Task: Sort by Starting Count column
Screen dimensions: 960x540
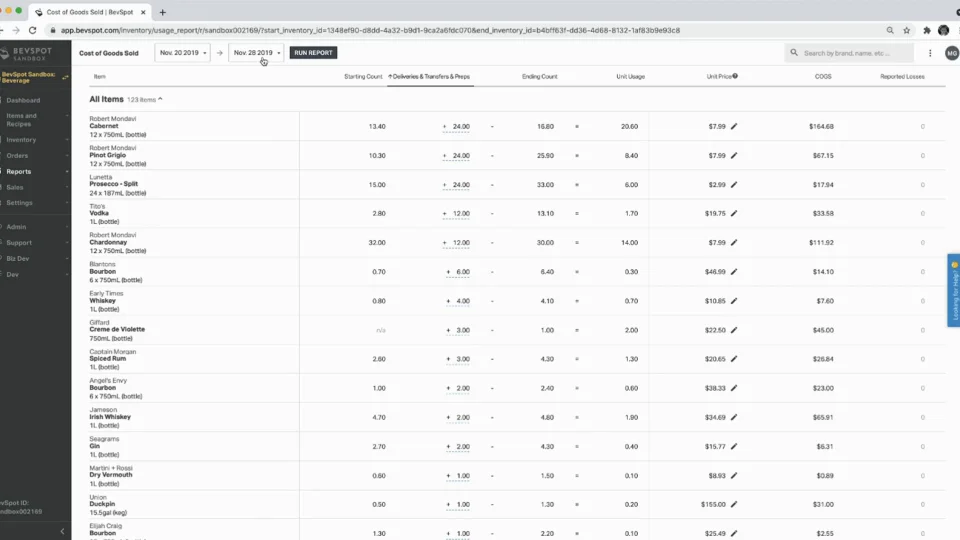Action: (363, 77)
